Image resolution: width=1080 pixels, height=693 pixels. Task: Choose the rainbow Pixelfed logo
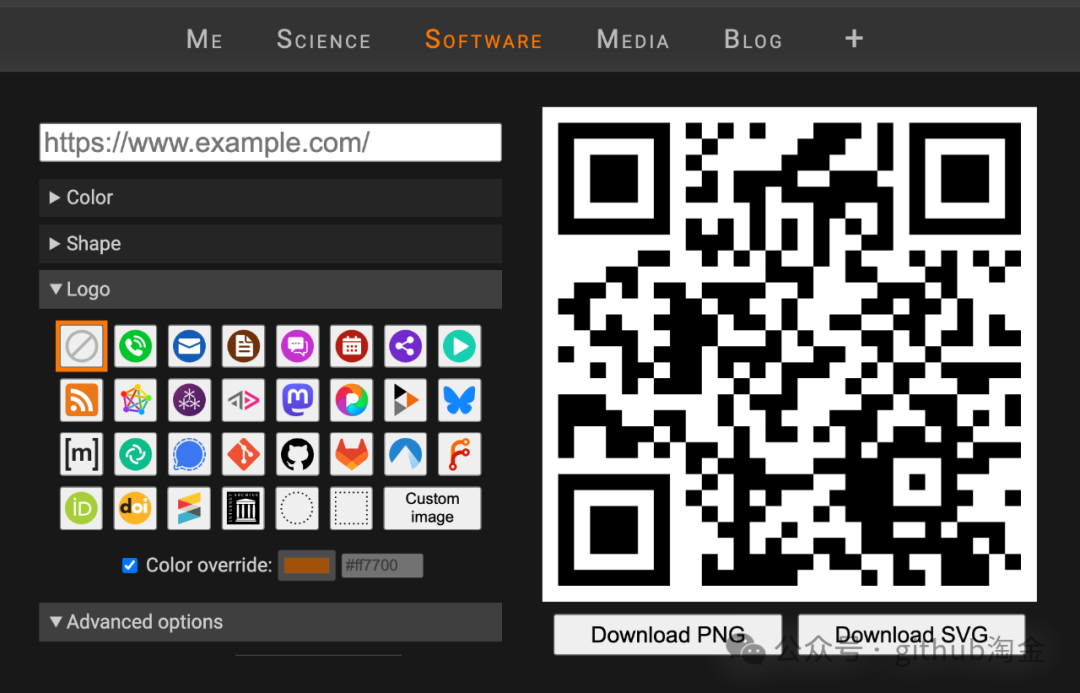tap(351, 400)
